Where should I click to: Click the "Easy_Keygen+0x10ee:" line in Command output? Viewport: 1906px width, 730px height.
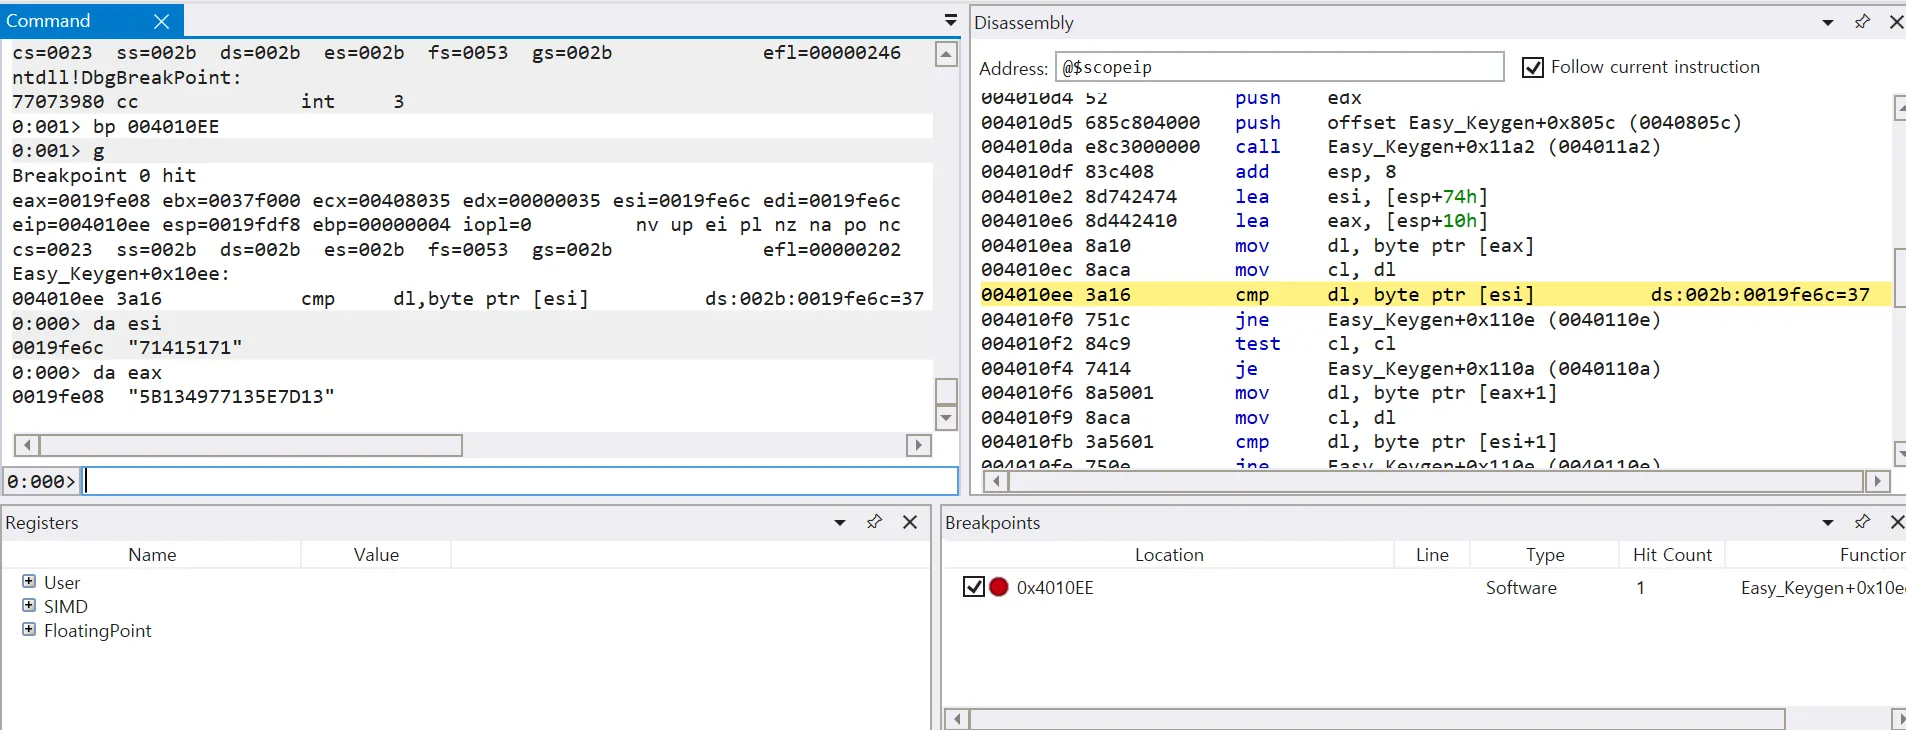[x=121, y=274]
